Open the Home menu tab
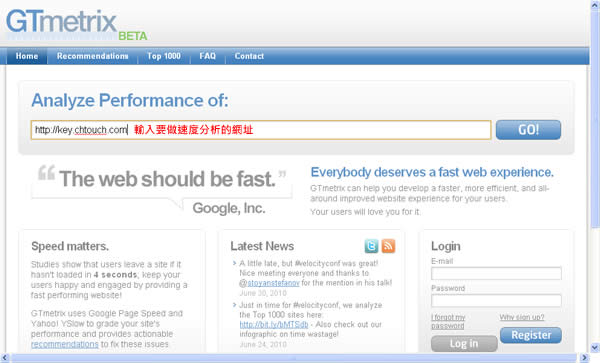 (x=27, y=56)
